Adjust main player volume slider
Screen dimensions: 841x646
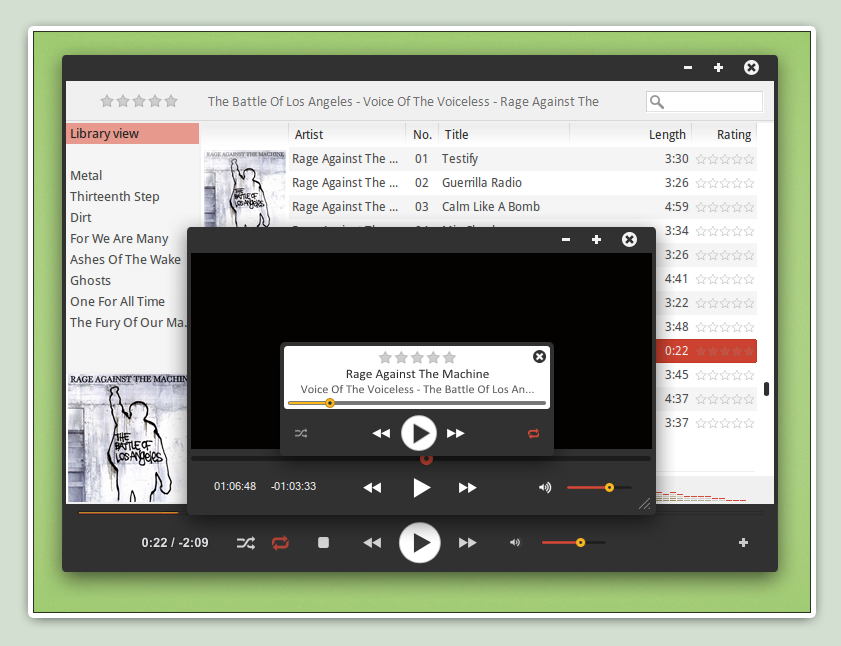click(573, 542)
